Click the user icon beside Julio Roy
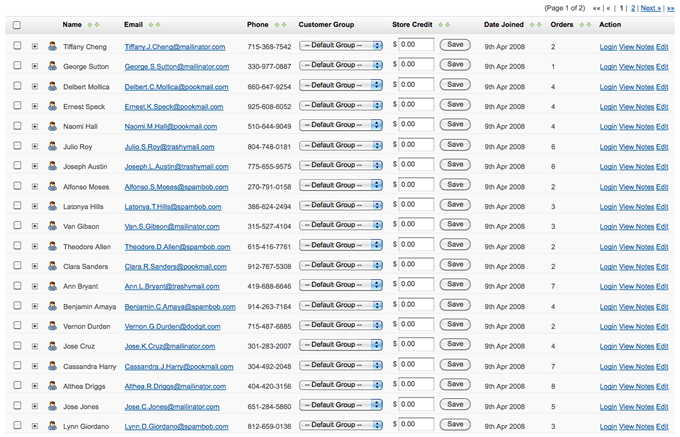 52,146
